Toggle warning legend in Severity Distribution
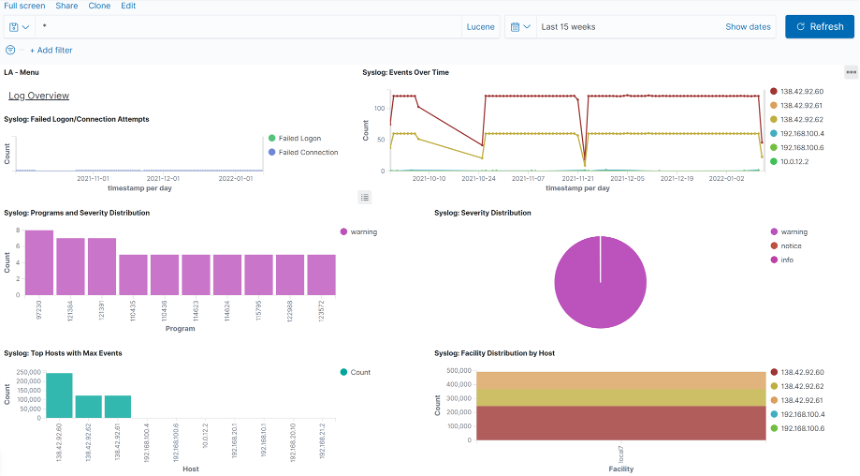Screen dimensions: 860x476 [x=789, y=232]
